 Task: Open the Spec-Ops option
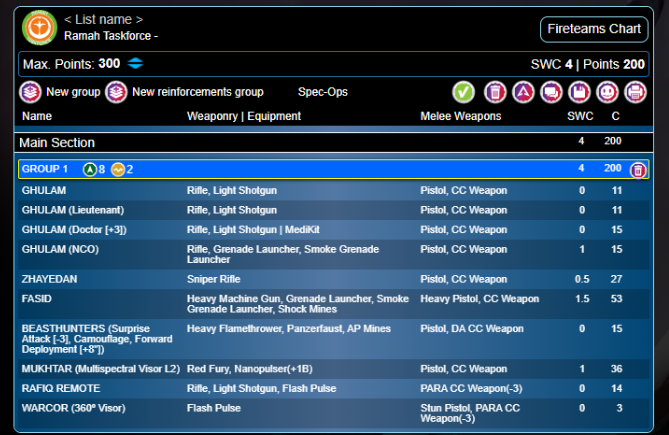(322, 92)
